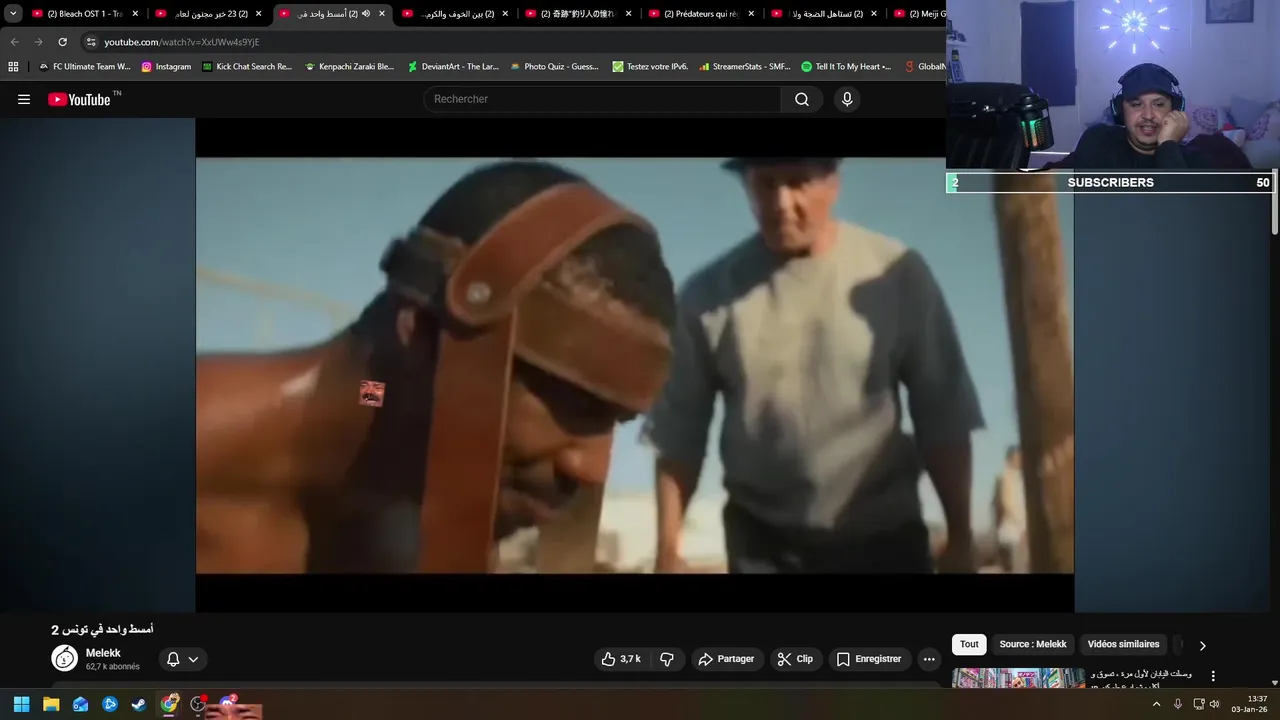Open the YouTube hamburger guide menu

pyautogui.click(x=24, y=99)
